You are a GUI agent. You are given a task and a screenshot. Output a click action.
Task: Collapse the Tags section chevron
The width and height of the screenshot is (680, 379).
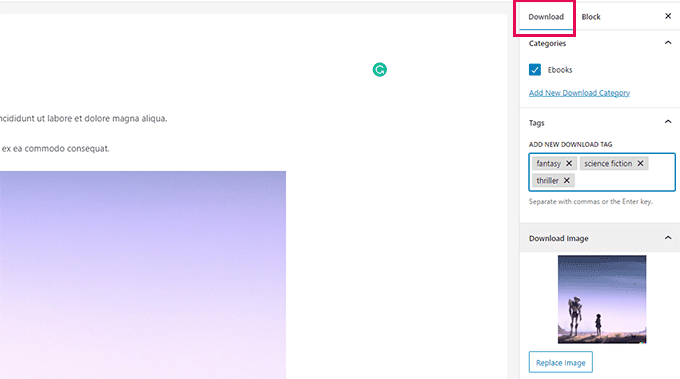pyautogui.click(x=668, y=122)
